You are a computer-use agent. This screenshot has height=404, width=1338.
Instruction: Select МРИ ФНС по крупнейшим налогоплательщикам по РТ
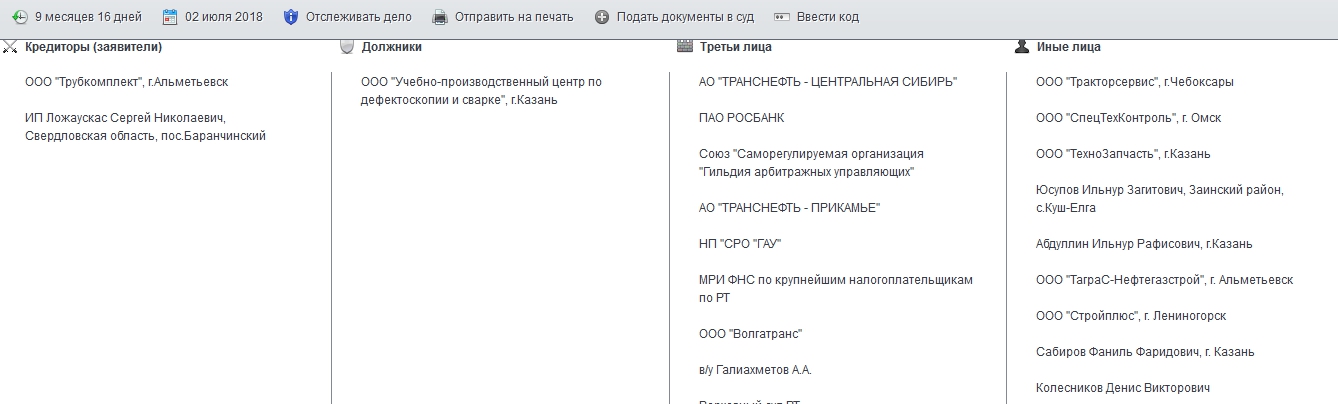[836, 289]
